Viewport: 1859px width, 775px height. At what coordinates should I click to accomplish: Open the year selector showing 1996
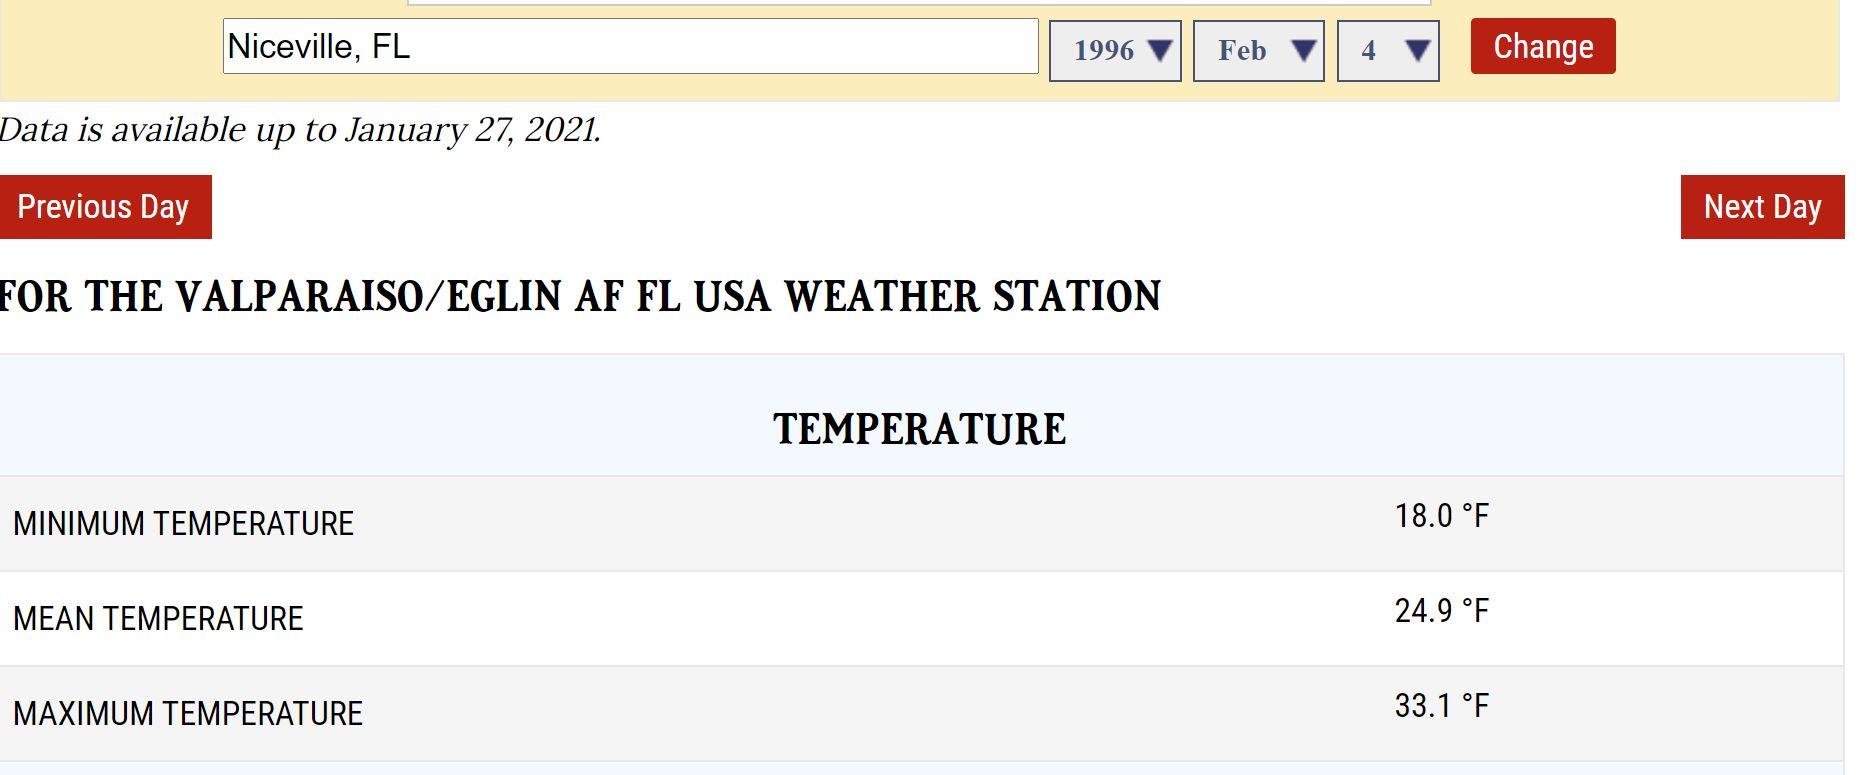[x=1104, y=51]
